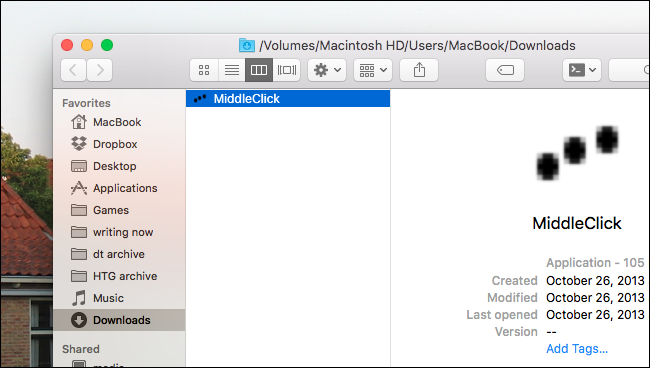
Task: Click dt archive folder icon
Action: click(79, 254)
